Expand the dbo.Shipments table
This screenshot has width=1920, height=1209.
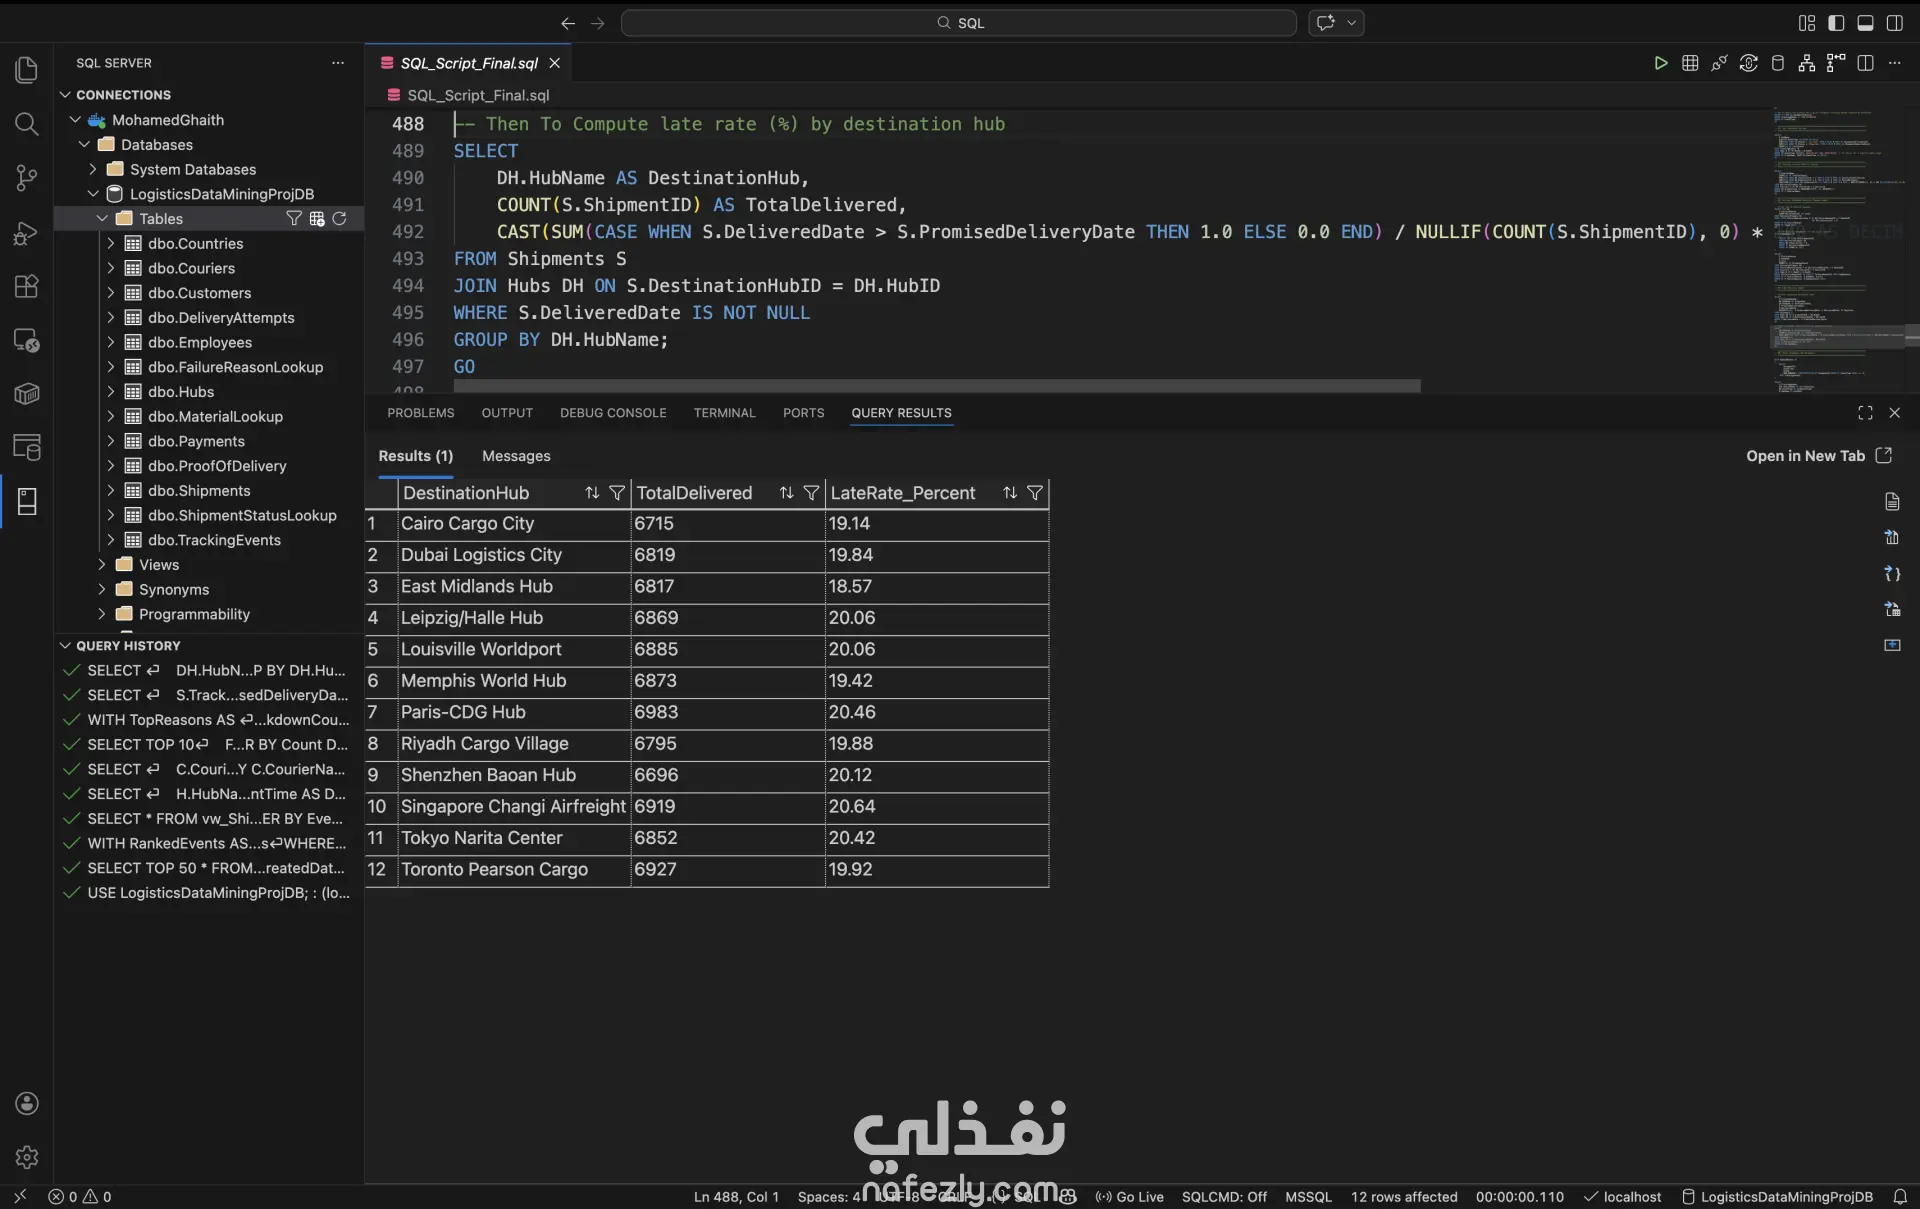pyautogui.click(x=111, y=490)
